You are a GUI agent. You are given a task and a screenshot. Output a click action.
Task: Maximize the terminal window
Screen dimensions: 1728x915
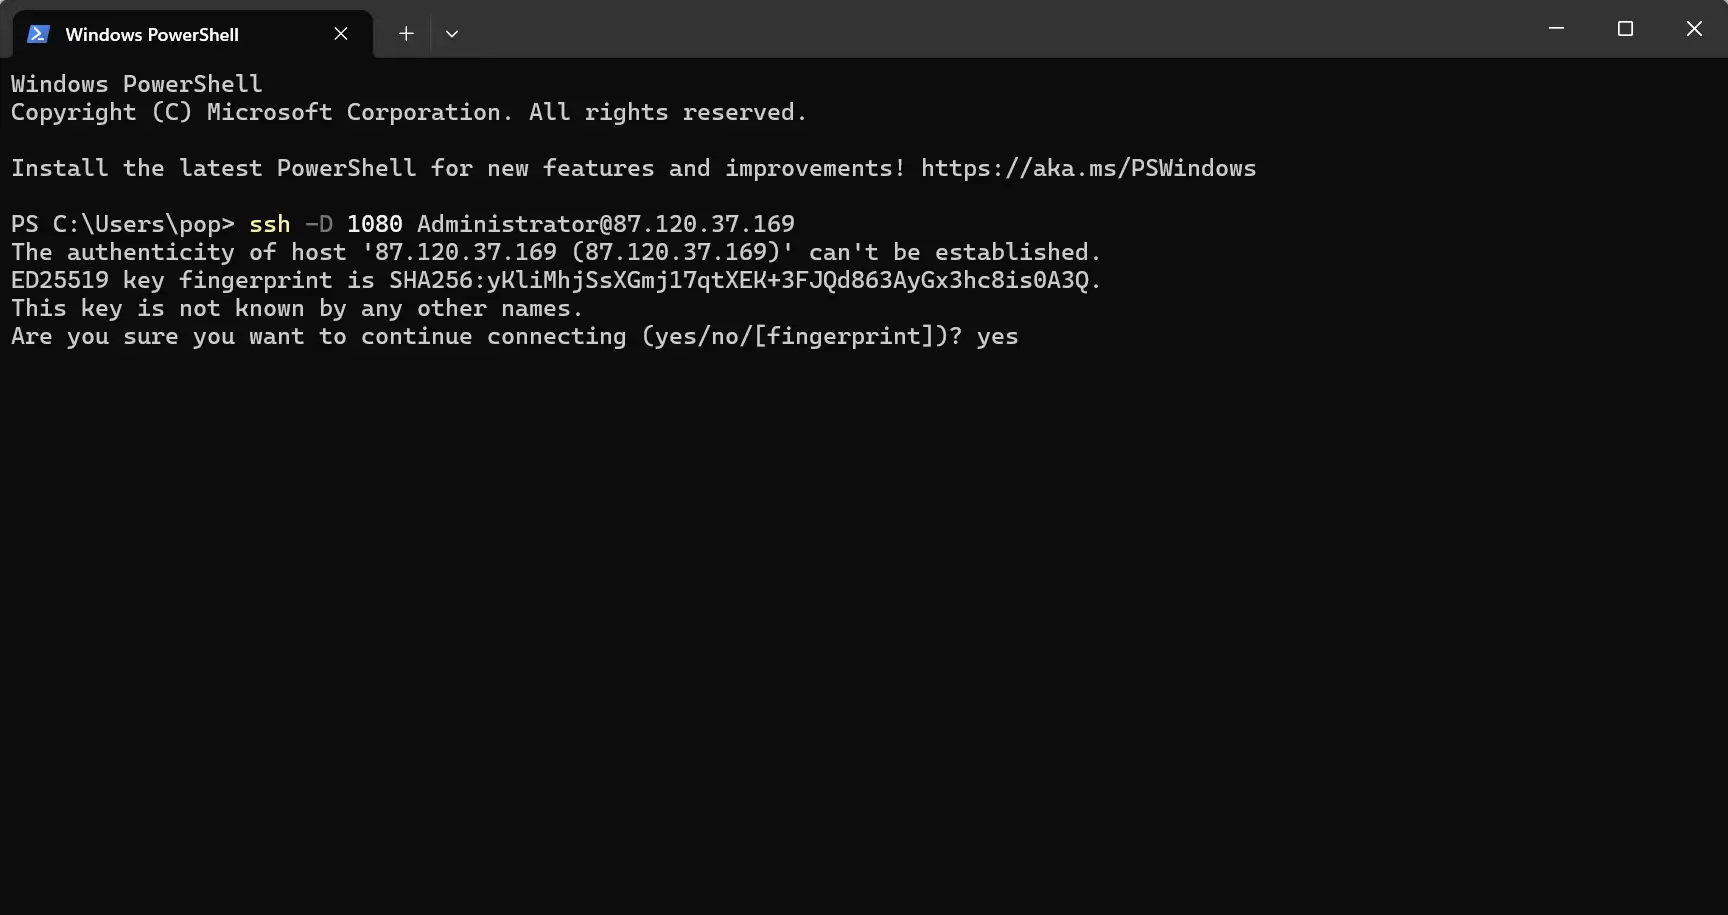point(1625,29)
